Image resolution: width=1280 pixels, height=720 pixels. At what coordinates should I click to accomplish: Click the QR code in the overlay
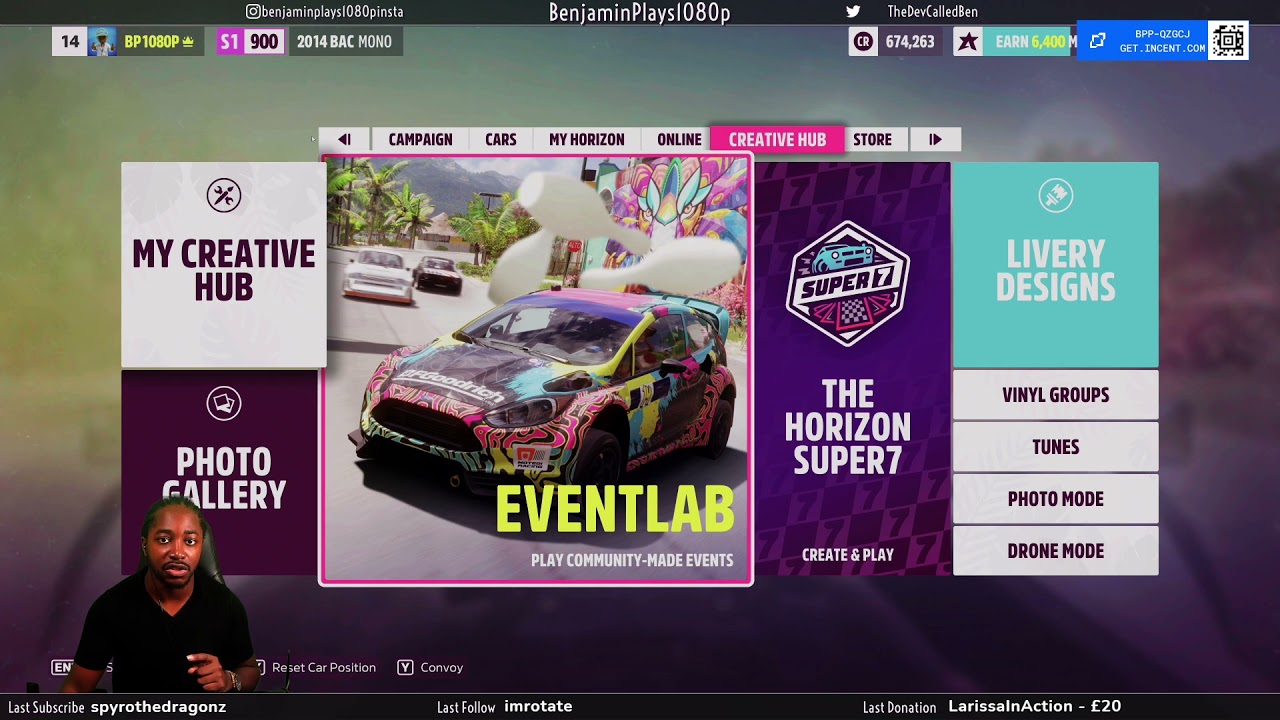(1229, 41)
